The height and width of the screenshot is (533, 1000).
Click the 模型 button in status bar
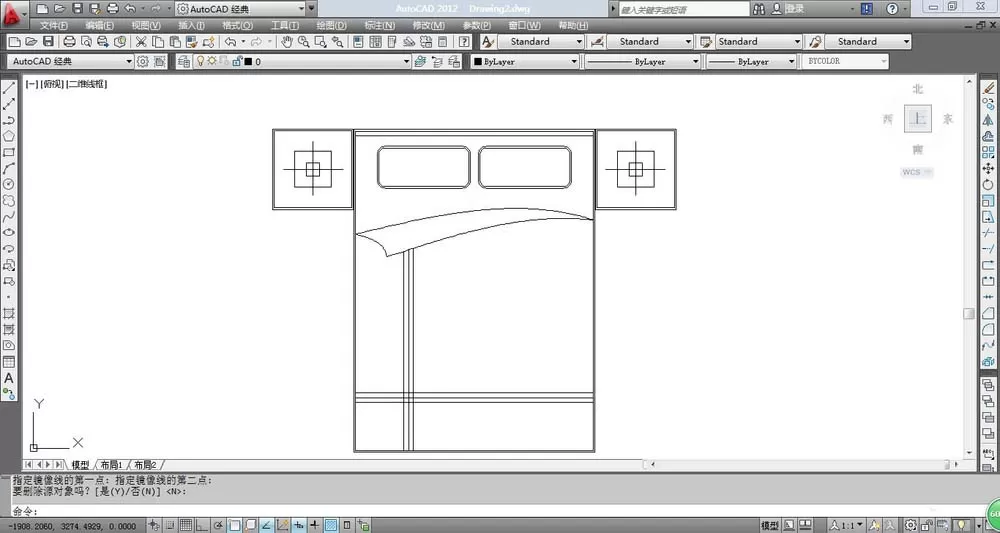(770, 526)
